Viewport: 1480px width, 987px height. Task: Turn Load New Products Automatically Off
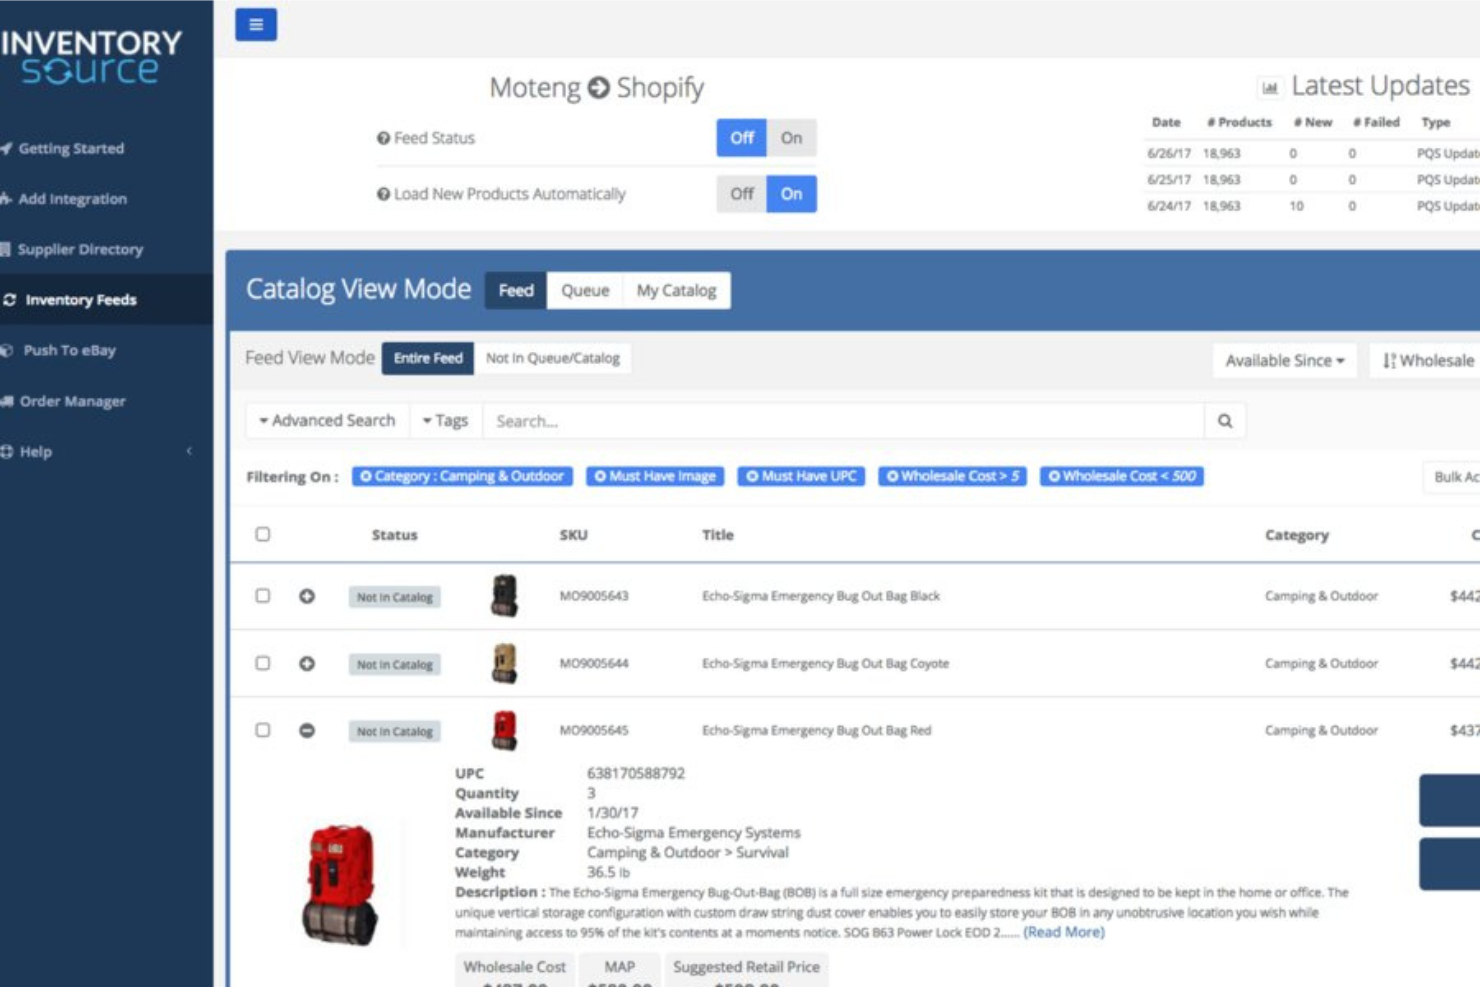(x=742, y=194)
